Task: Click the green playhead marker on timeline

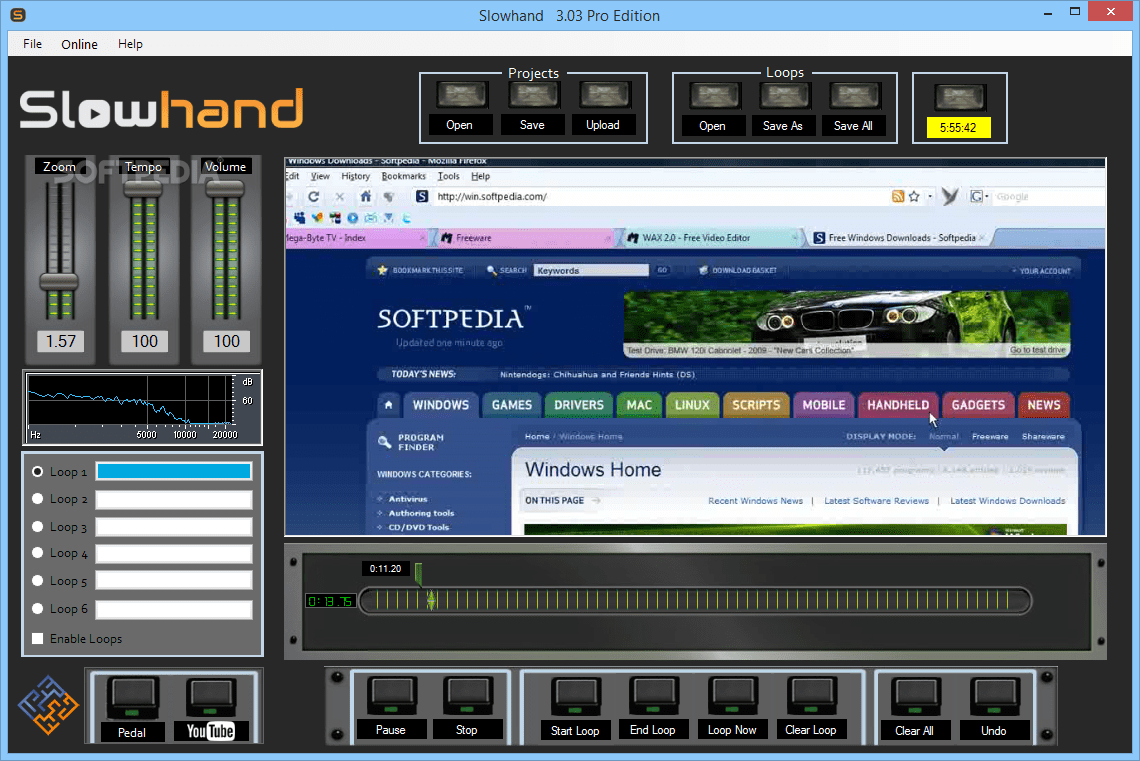Action: (x=431, y=600)
